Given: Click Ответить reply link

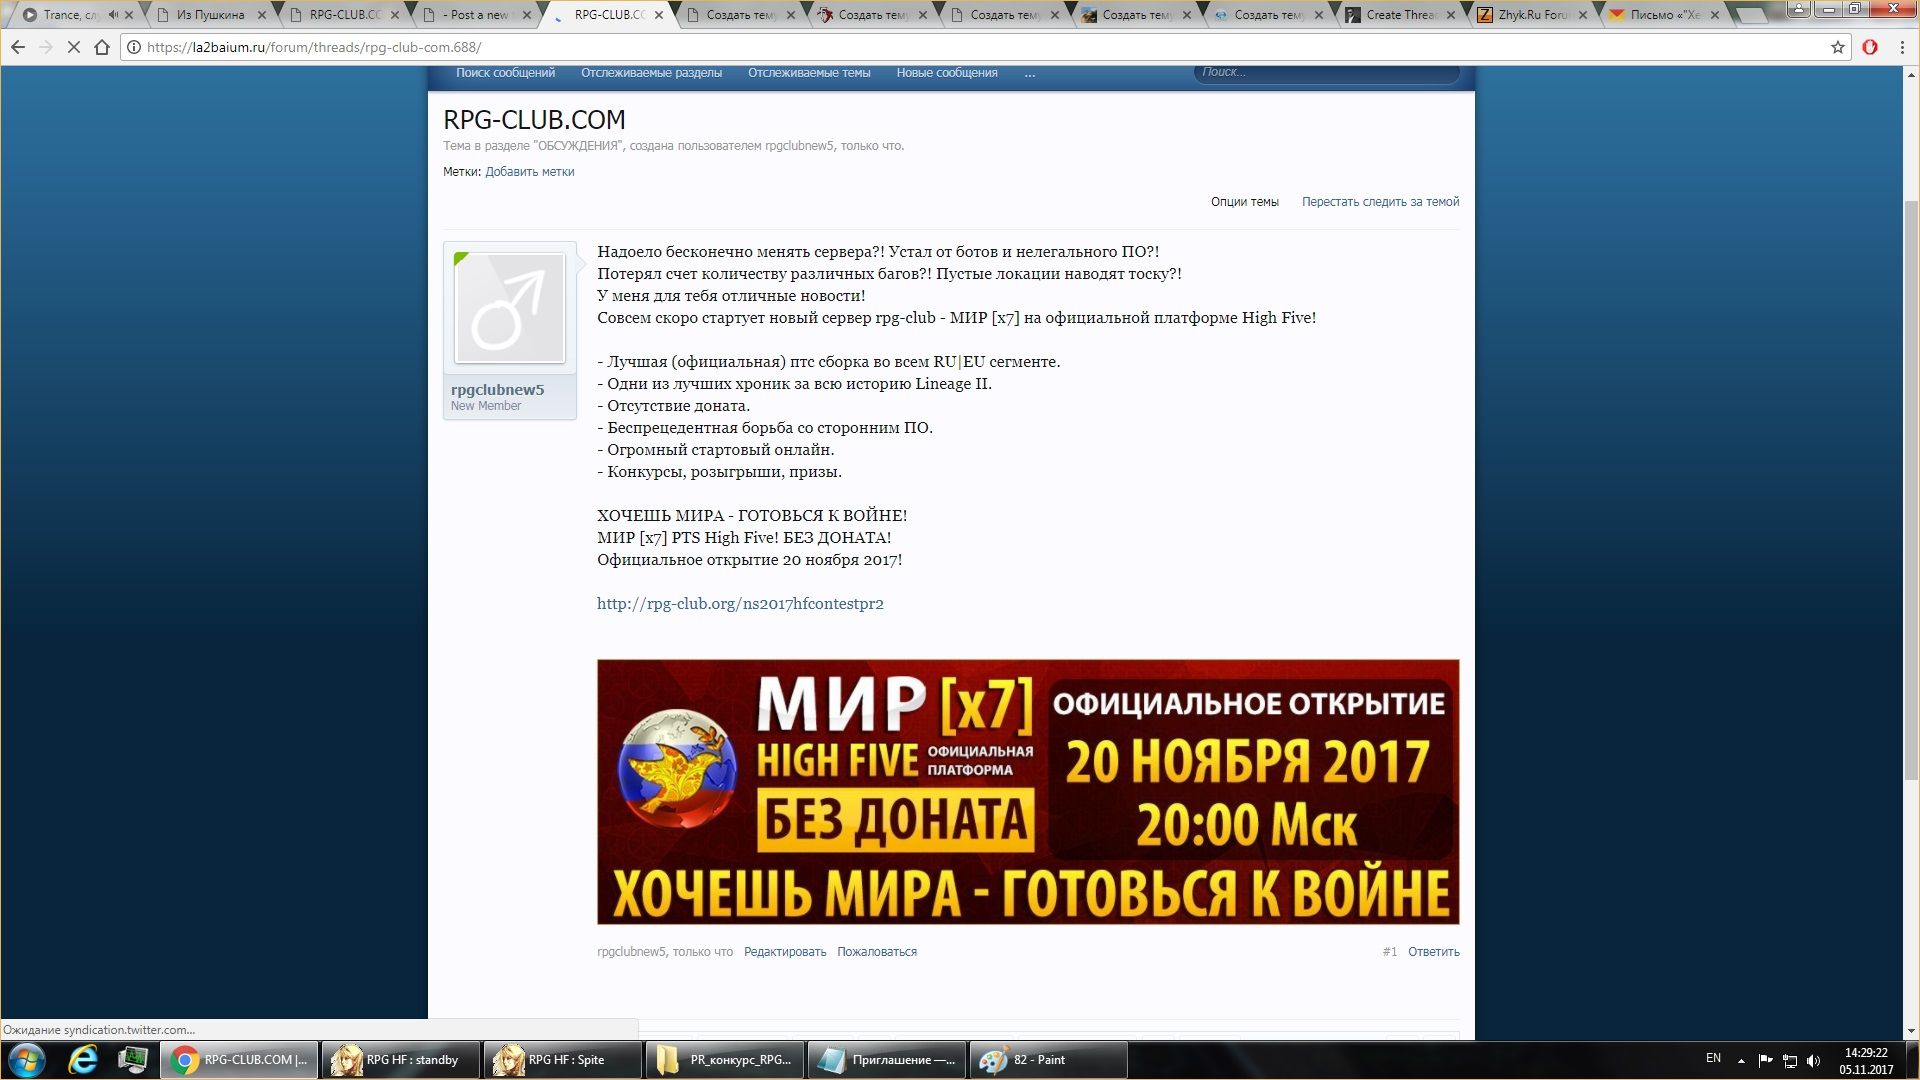Looking at the screenshot, I should (1434, 952).
